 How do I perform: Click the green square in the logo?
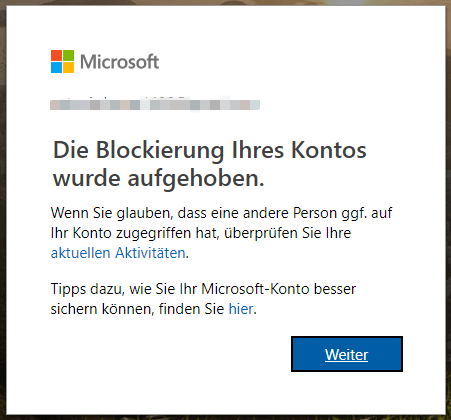point(68,55)
